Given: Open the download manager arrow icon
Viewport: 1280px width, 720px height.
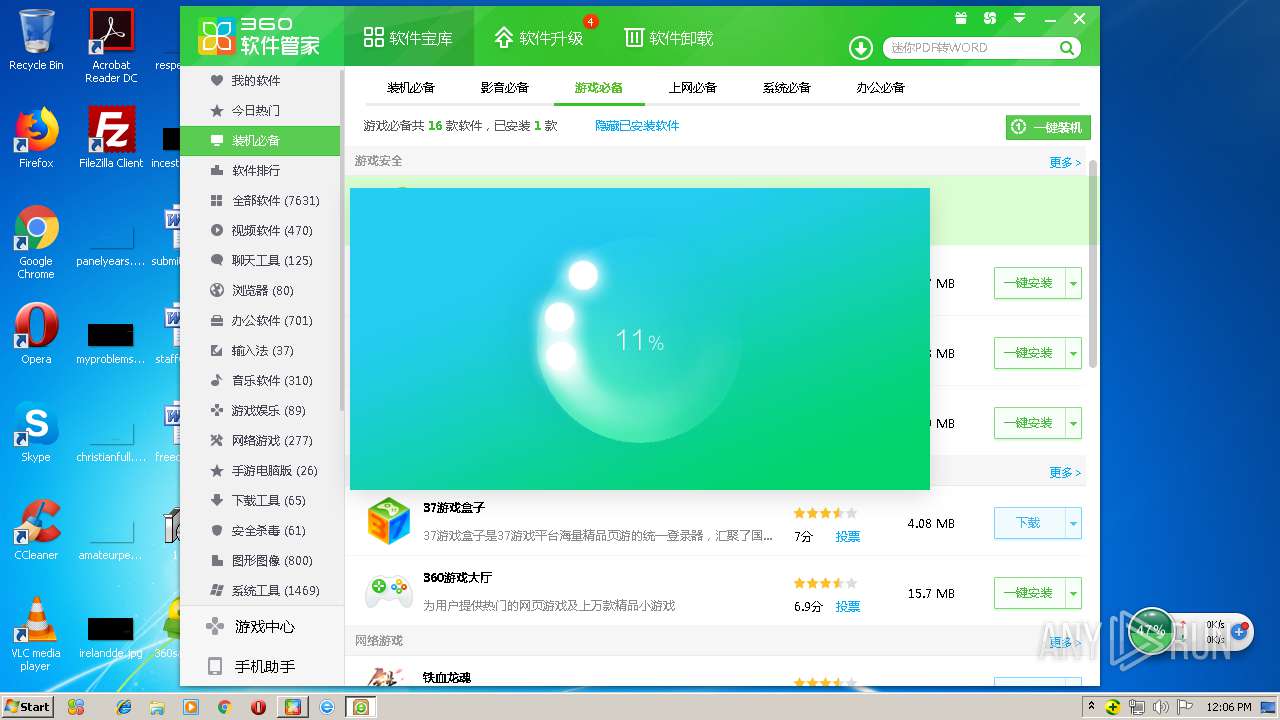Looking at the screenshot, I should [860, 47].
